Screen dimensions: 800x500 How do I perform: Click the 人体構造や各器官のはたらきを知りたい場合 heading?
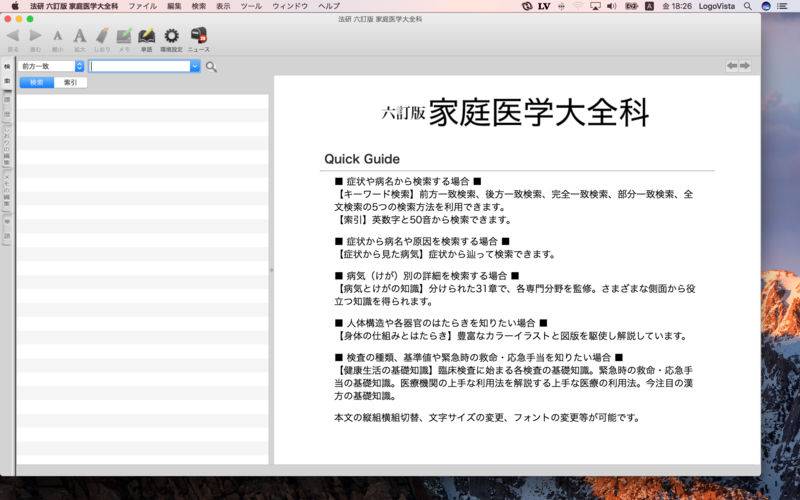tap(441, 322)
